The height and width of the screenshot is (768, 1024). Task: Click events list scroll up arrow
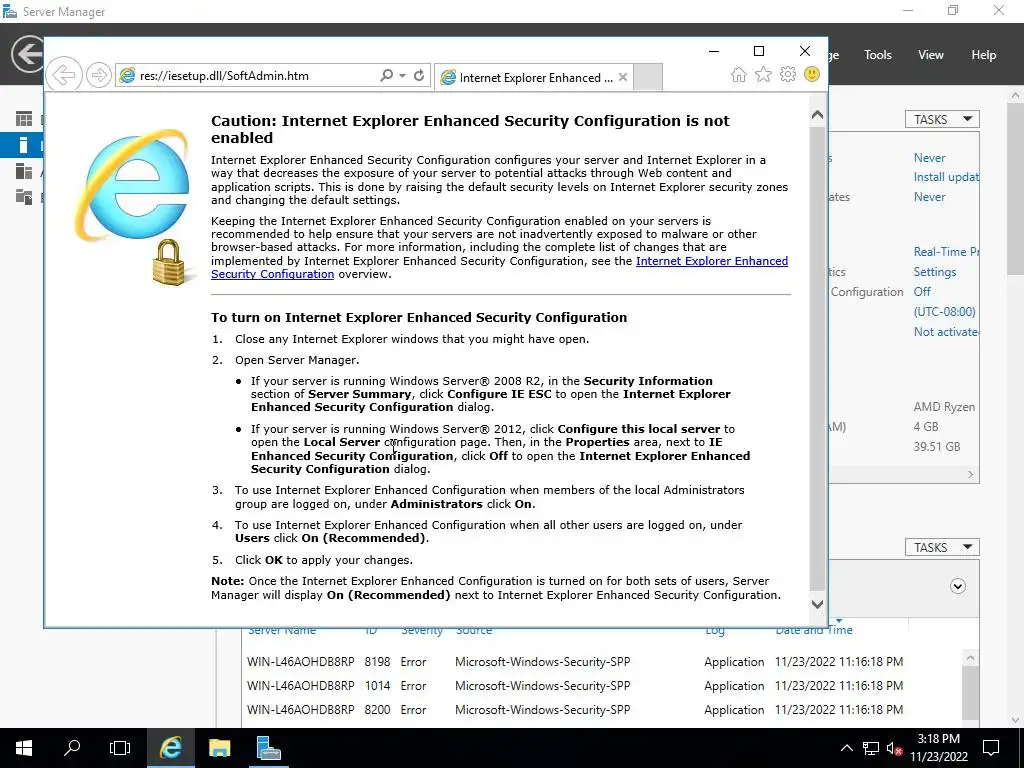(x=970, y=658)
